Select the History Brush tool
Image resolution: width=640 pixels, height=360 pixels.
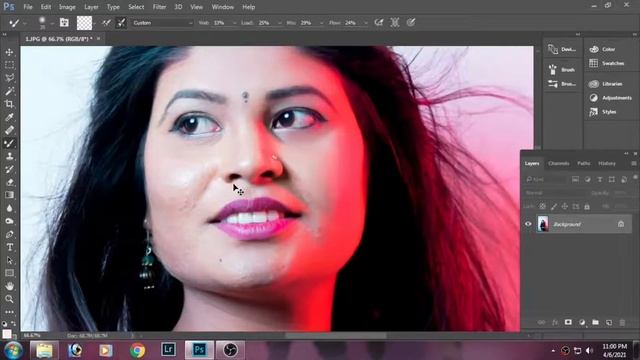coord(9,169)
